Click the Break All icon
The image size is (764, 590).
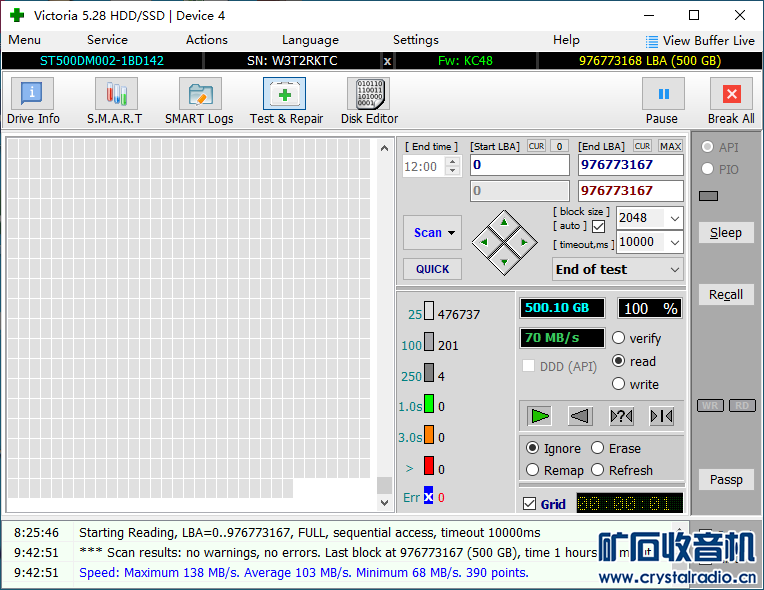tap(731, 102)
